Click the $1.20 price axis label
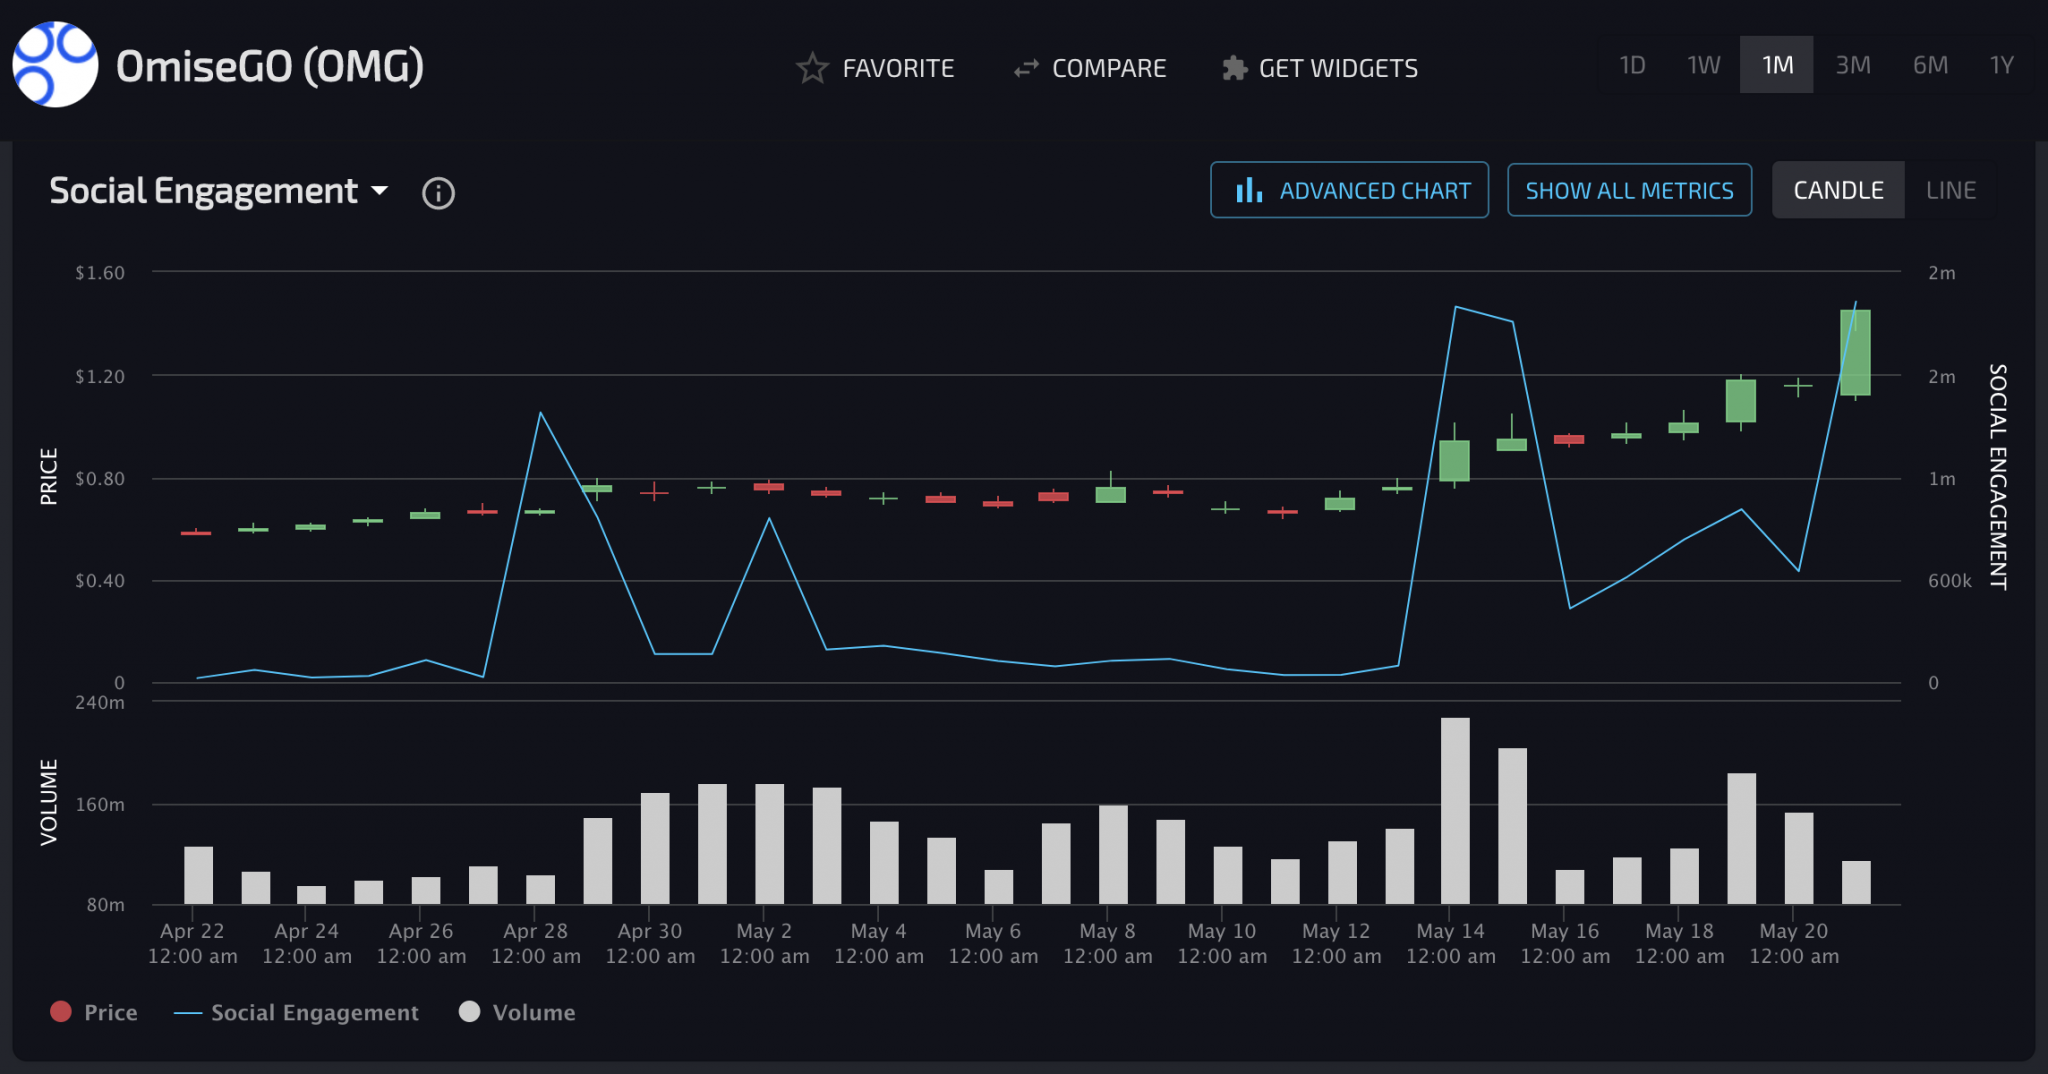 pos(100,376)
